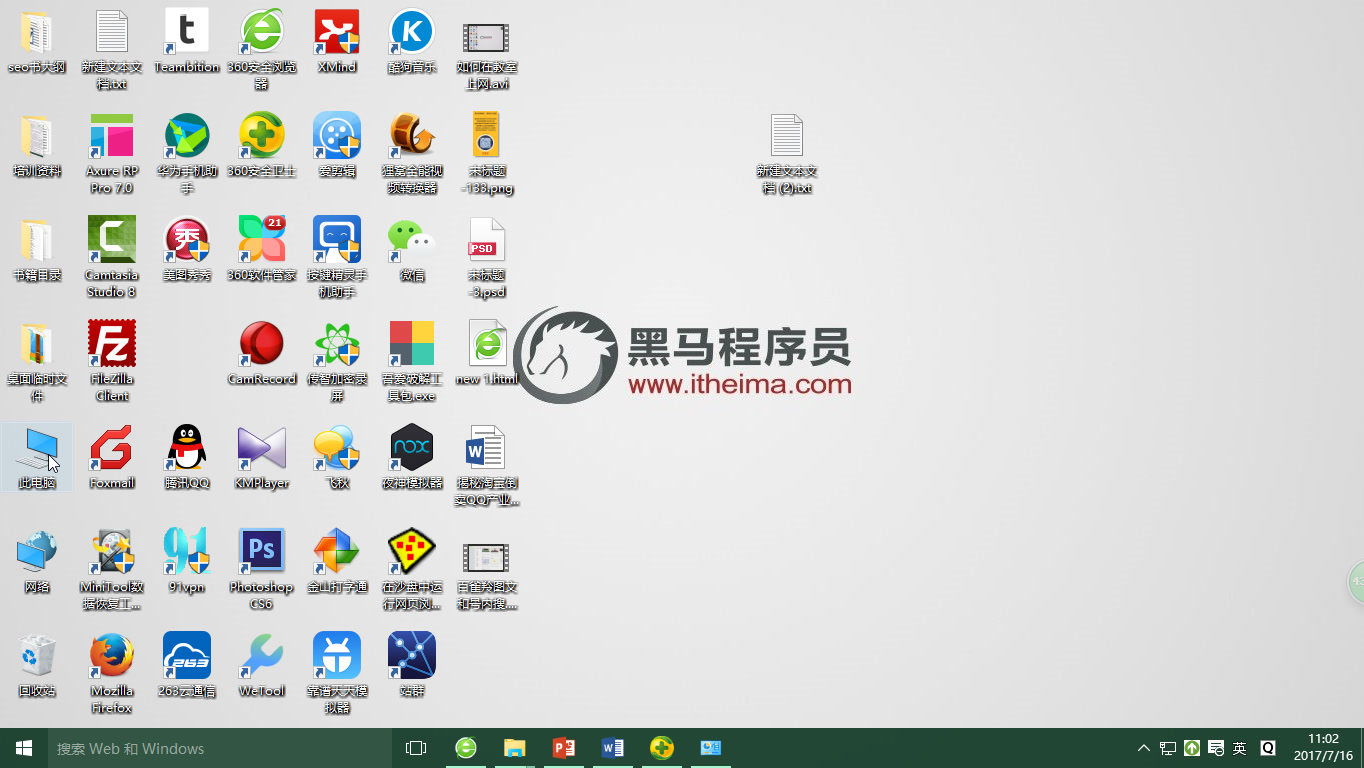This screenshot has height=768, width=1364.
Task: Select the new 1.html file
Action: coord(486,353)
